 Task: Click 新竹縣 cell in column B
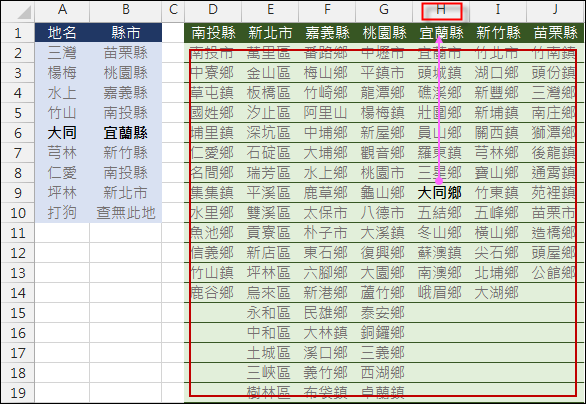click(x=126, y=153)
